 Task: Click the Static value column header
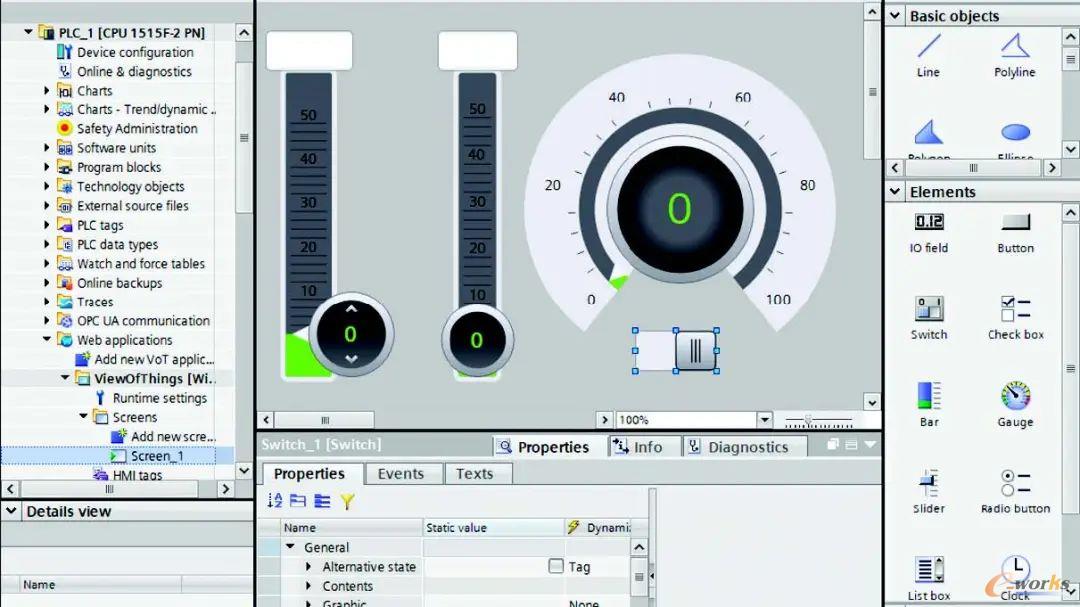(493, 528)
